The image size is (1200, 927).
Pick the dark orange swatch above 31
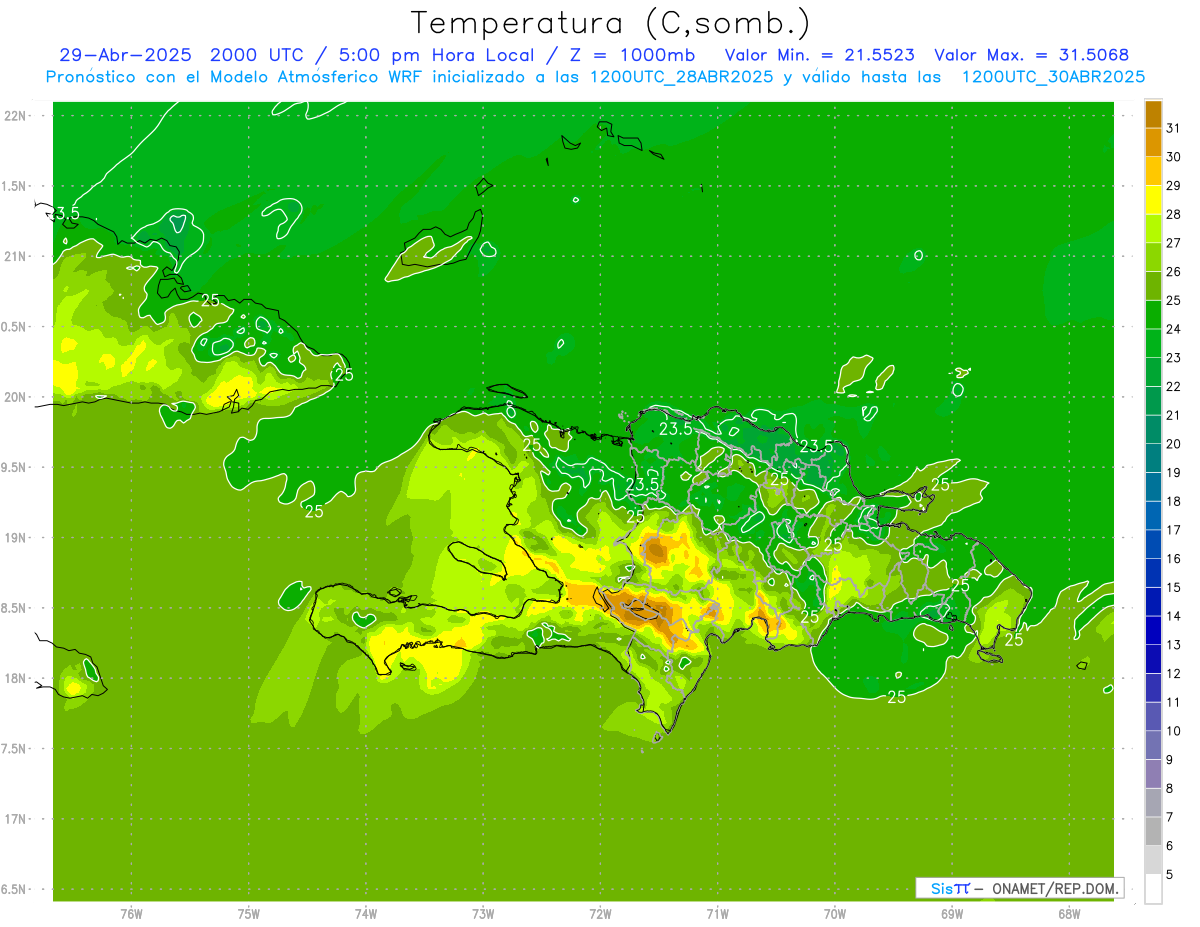[1154, 115]
